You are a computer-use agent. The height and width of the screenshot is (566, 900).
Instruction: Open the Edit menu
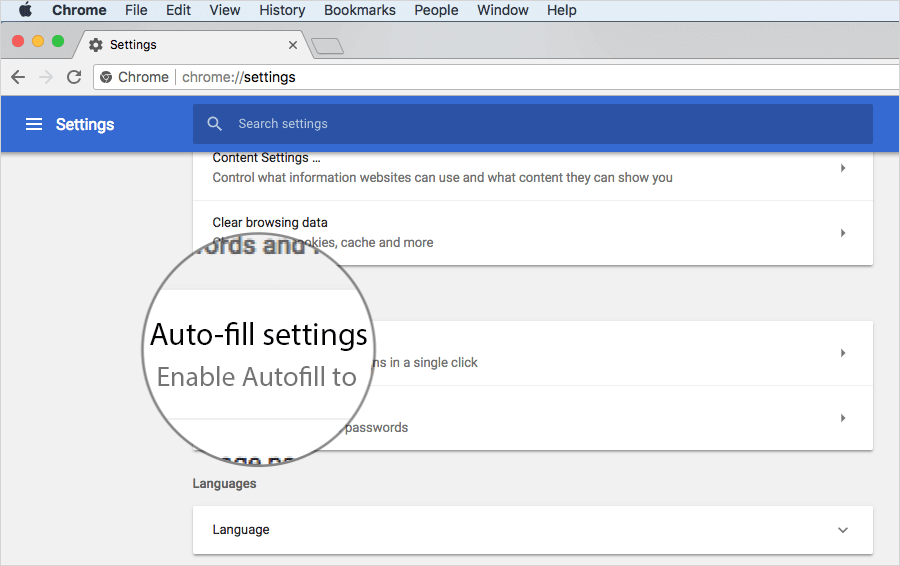[178, 10]
